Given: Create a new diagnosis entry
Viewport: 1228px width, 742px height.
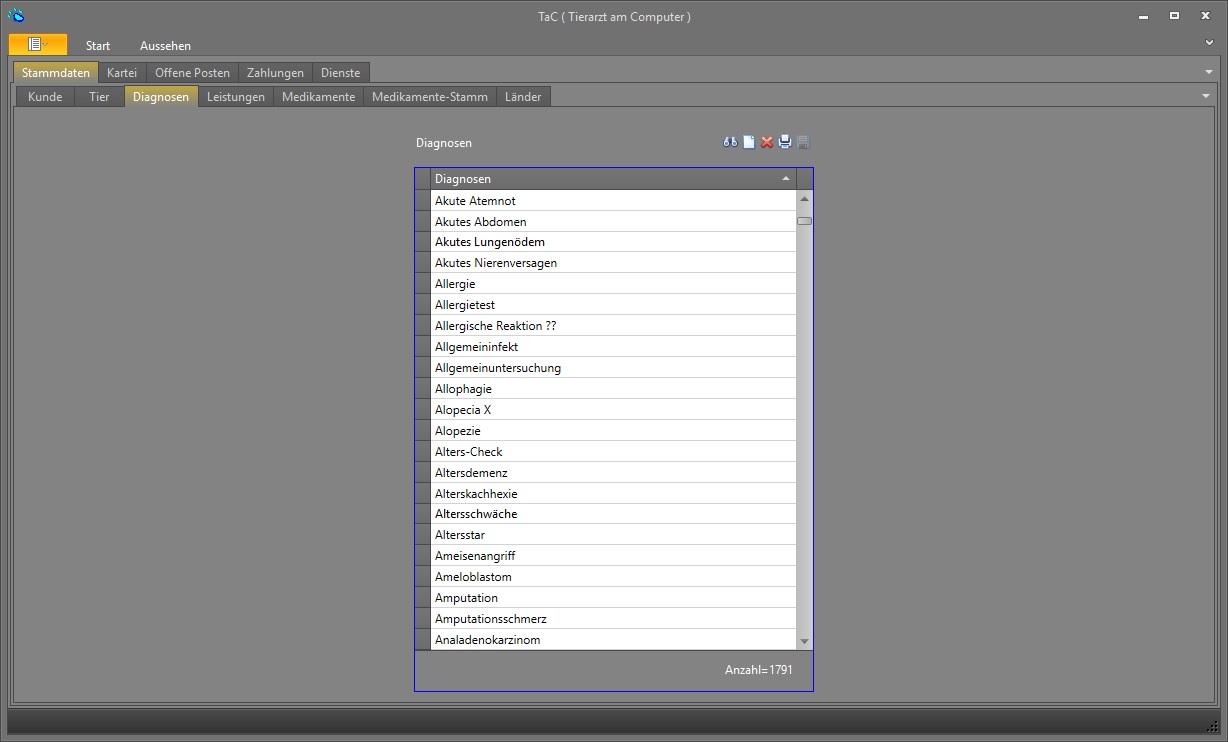Looking at the screenshot, I should click(749, 142).
